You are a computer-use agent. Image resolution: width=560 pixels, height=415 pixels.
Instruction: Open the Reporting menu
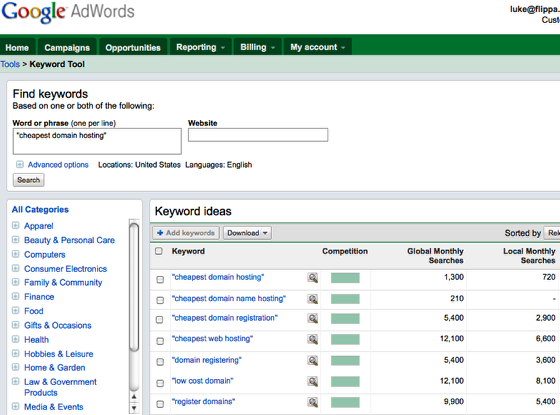point(200,47)
